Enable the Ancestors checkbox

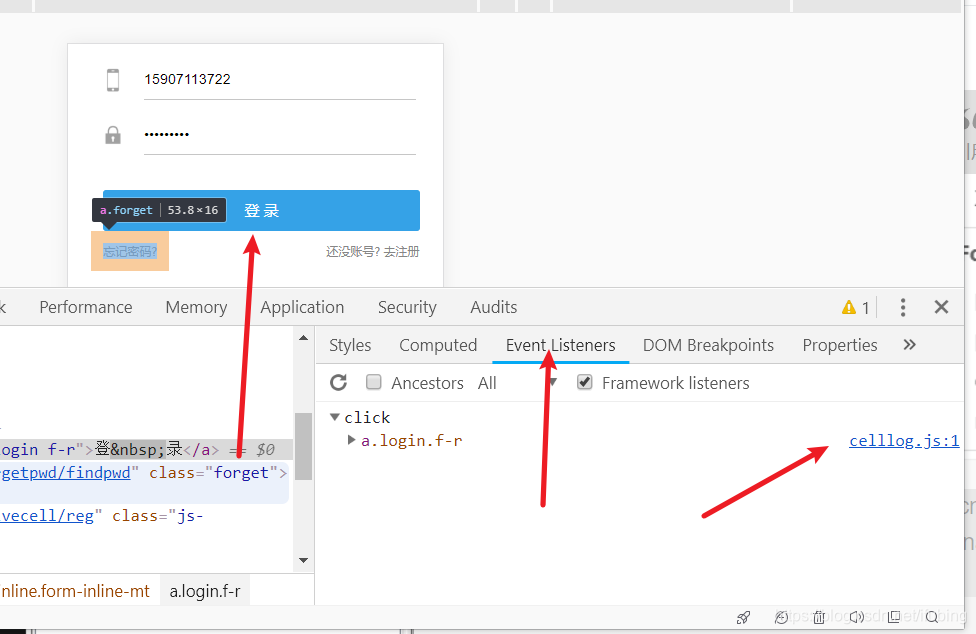(x=373, y=382)
